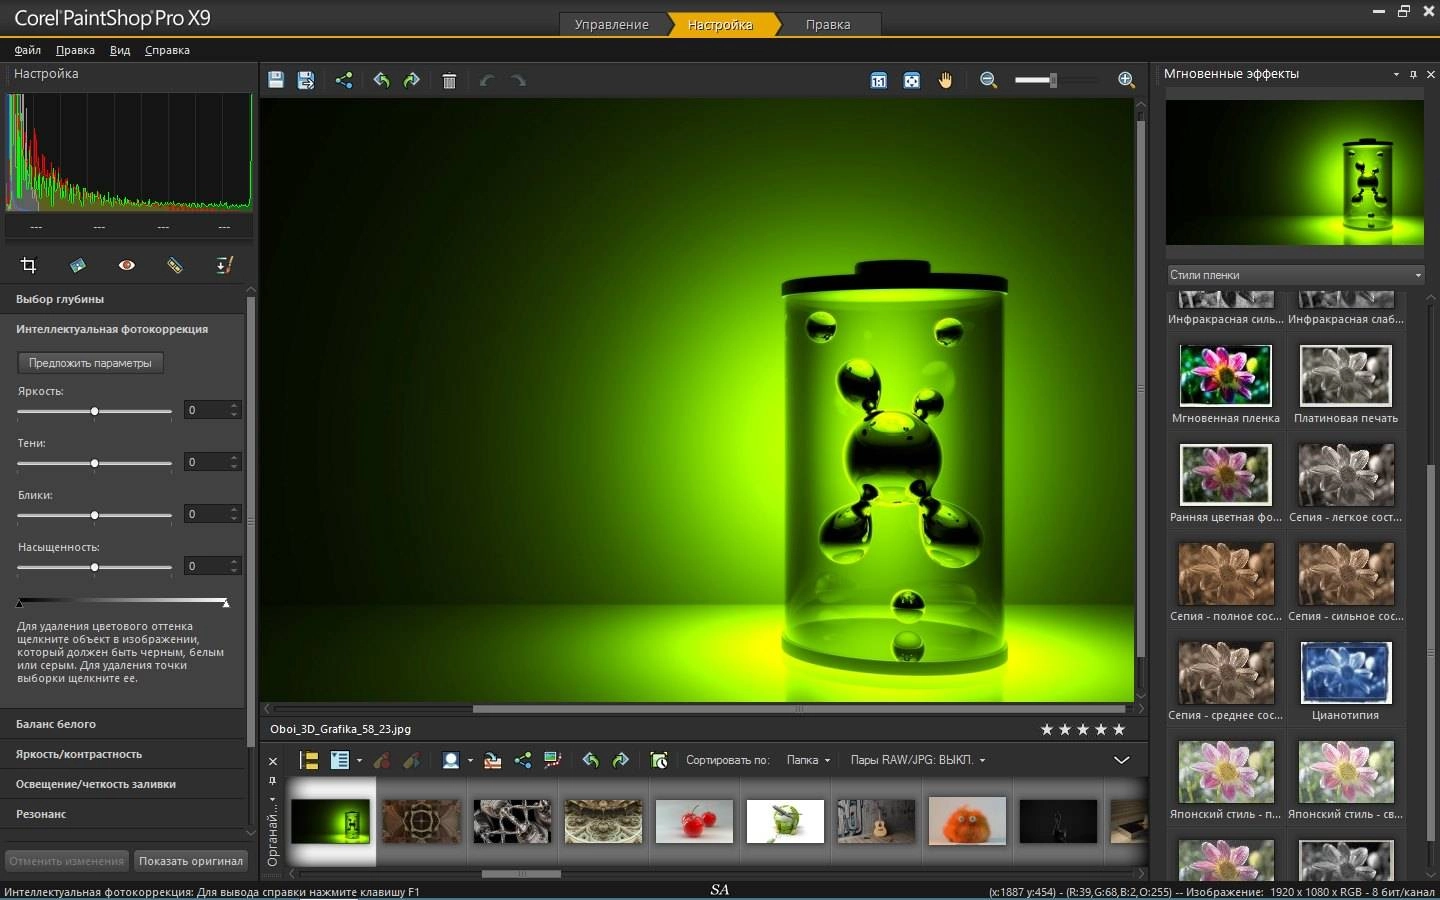Click the Save floppy disk icon
This screenshot has width=1440, height=900.
coord(276,80)
